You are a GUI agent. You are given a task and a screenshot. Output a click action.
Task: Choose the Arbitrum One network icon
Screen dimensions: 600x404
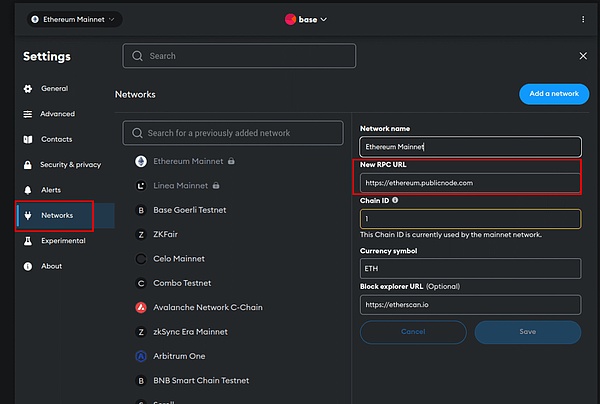point(140,356)
